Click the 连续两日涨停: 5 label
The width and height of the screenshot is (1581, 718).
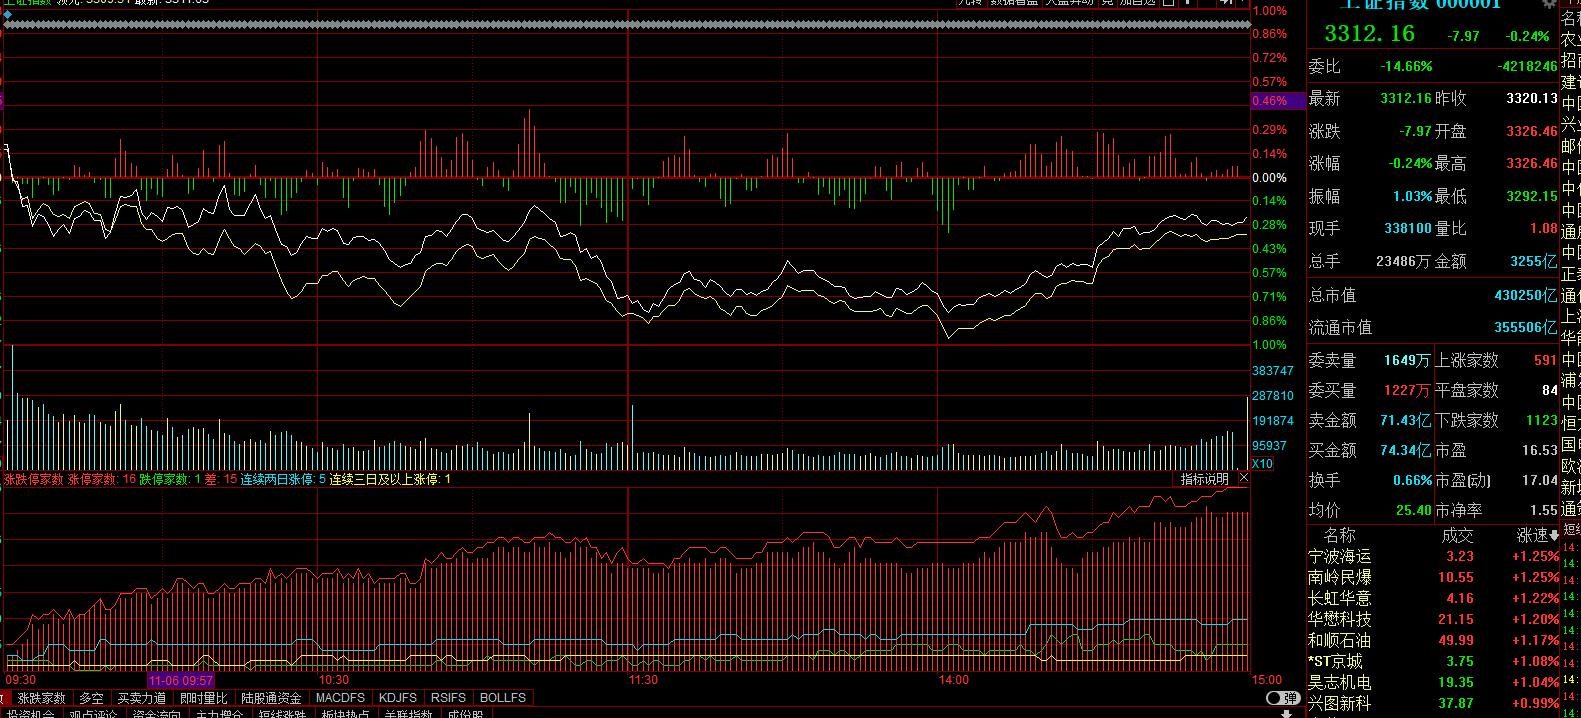(x=283, y=479)
